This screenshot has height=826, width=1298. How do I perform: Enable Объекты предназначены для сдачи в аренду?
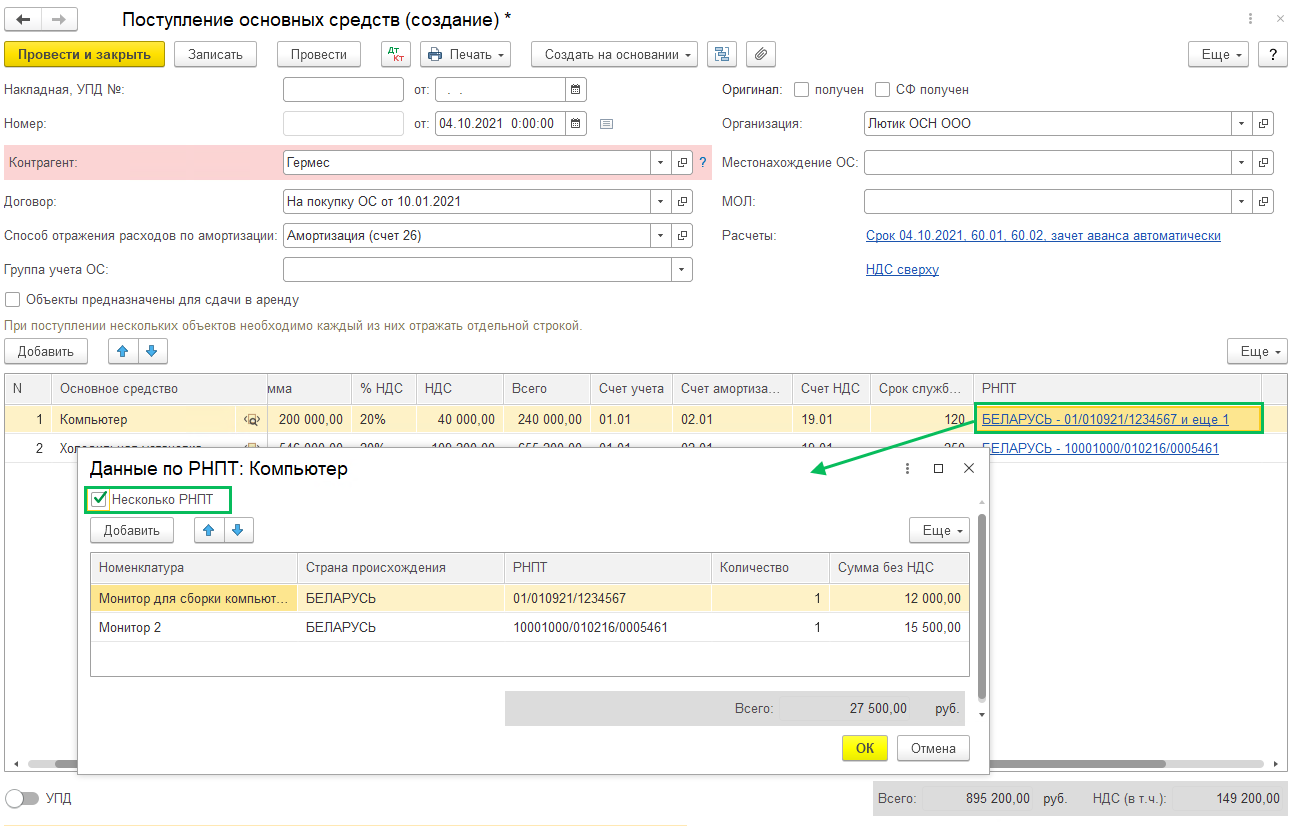click(13, 299)
